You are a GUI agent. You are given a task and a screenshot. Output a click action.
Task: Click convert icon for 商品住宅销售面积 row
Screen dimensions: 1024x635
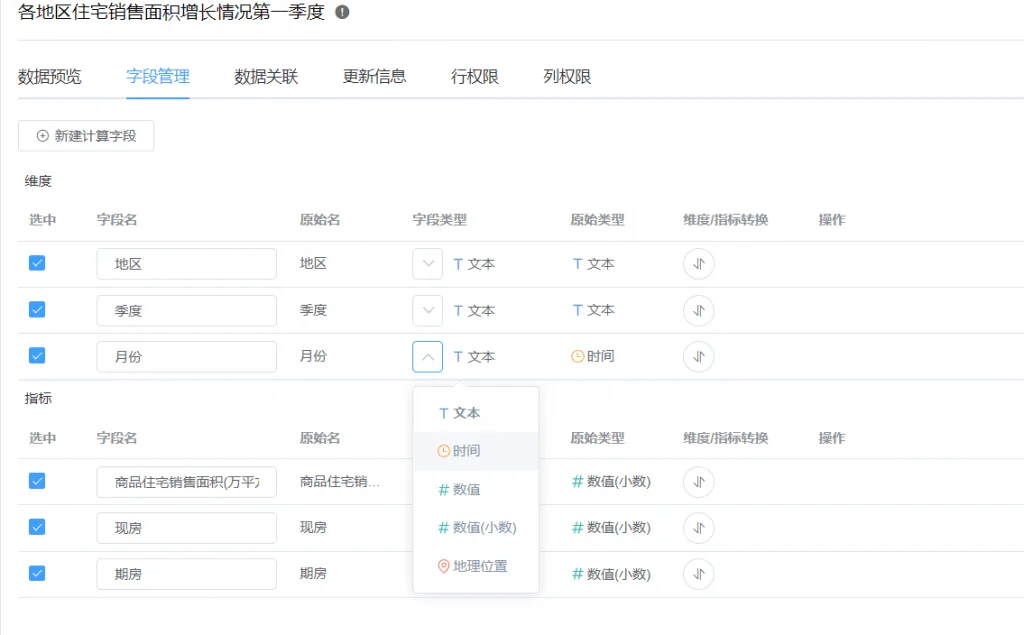(698, 482)
